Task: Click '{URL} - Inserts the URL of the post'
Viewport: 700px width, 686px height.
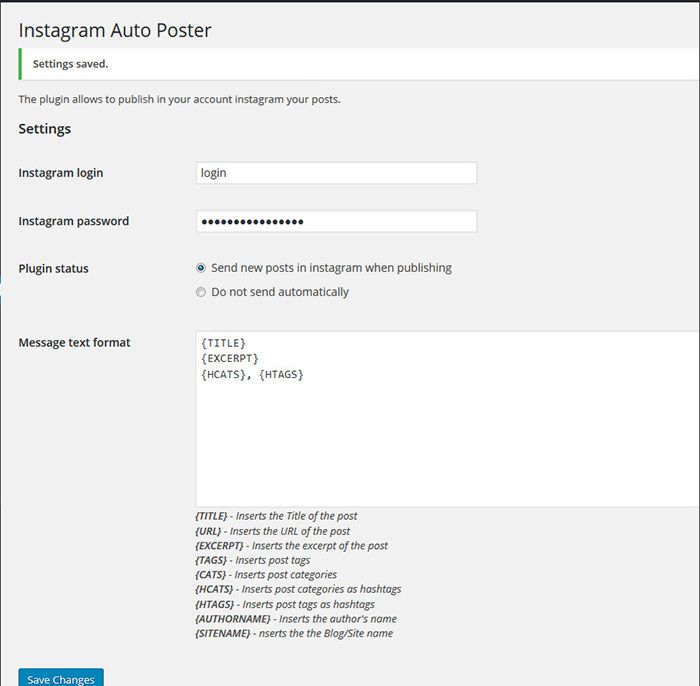Action: (273, 531)
